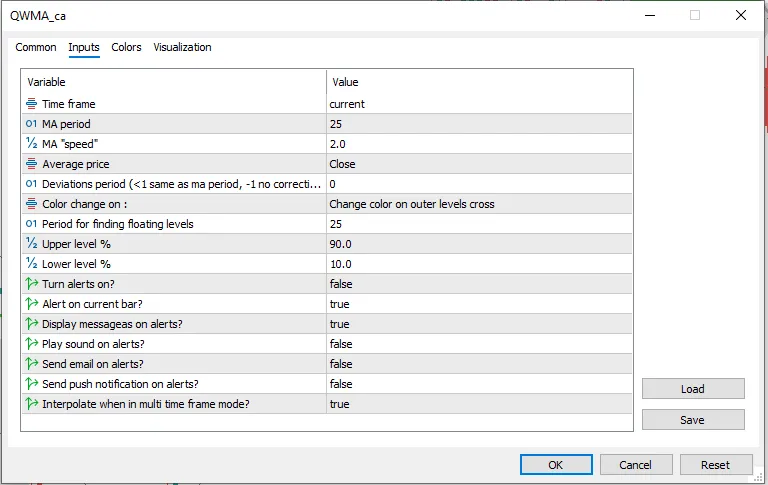Open the Average price value 'Close'
768x485 pixels.
[x=479, y=164]
